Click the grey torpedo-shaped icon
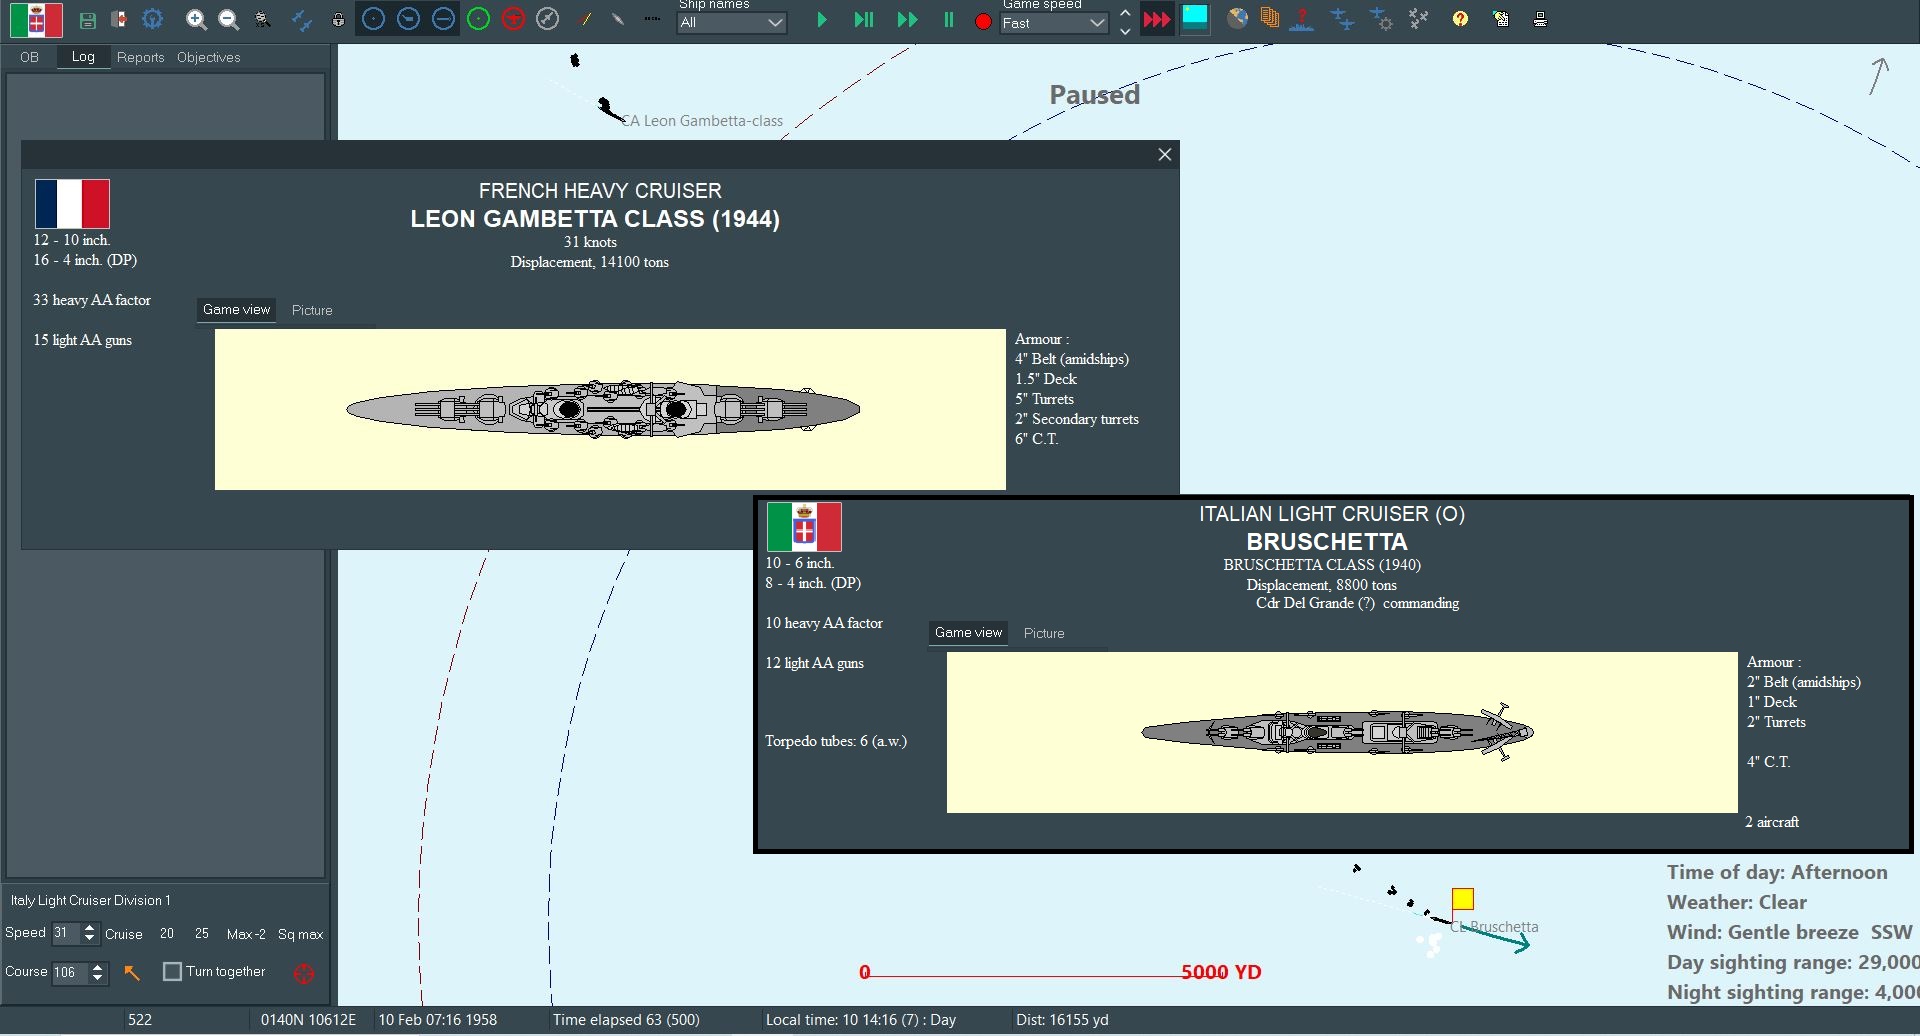The image size is (1920, 1036). [618, 19]
